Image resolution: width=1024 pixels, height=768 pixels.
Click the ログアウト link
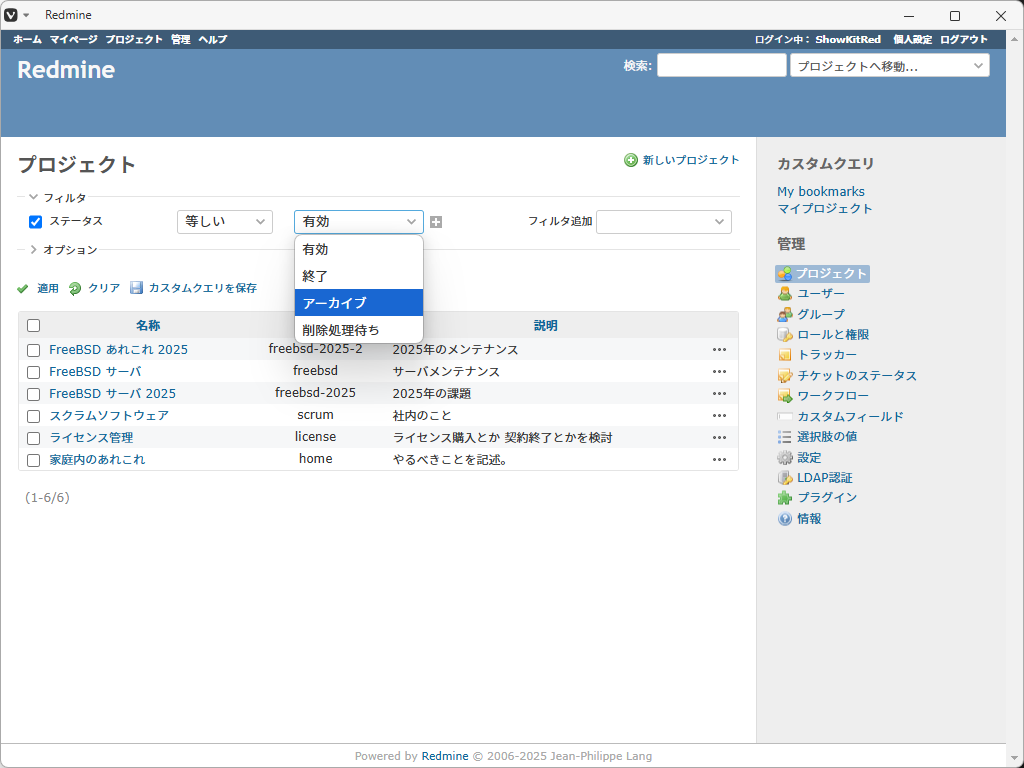[x=964, y=39]
